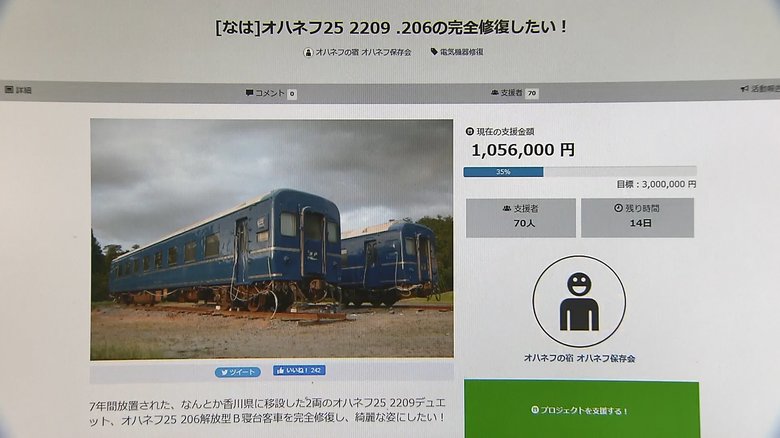
Task: Open オハネフの宿 オハネフ保存会 link under avatar
Action: tap(579, 358)
